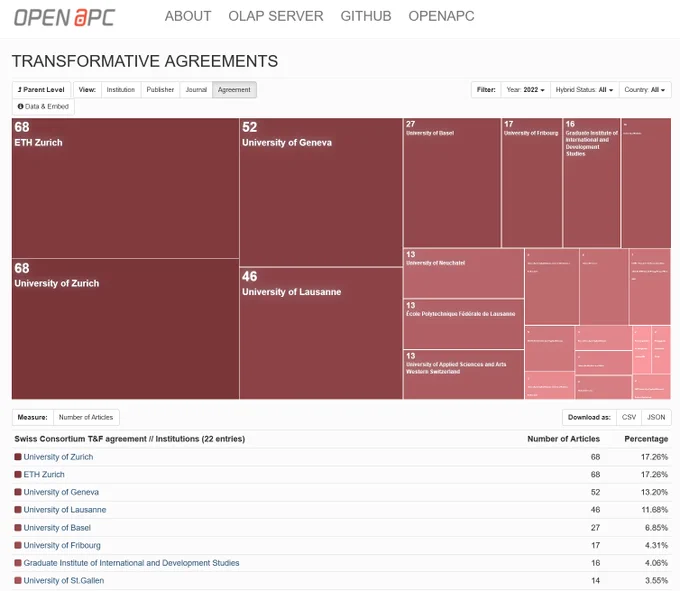This screenshot has width=680, height=591.
Task: Select the Graduate Institute treemap tile
Action: [592, 183]
